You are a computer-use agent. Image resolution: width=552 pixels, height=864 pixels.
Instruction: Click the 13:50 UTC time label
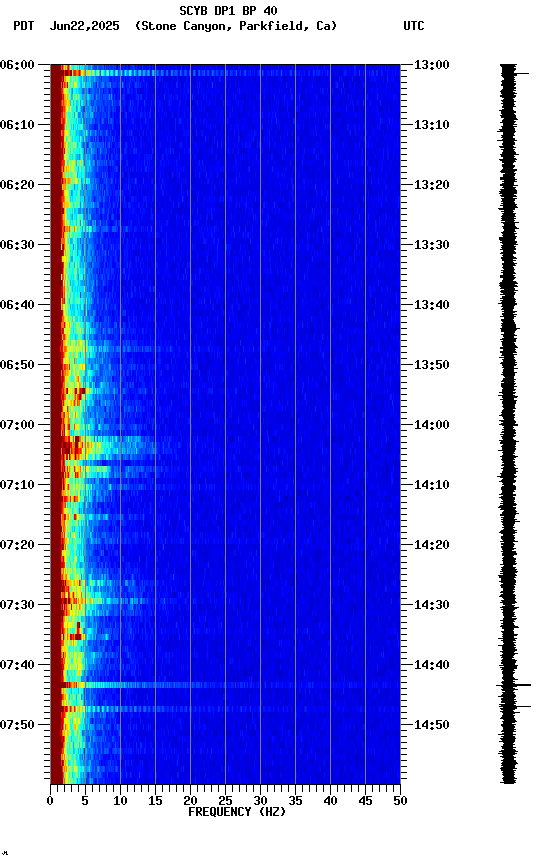(x=431, y=365)
